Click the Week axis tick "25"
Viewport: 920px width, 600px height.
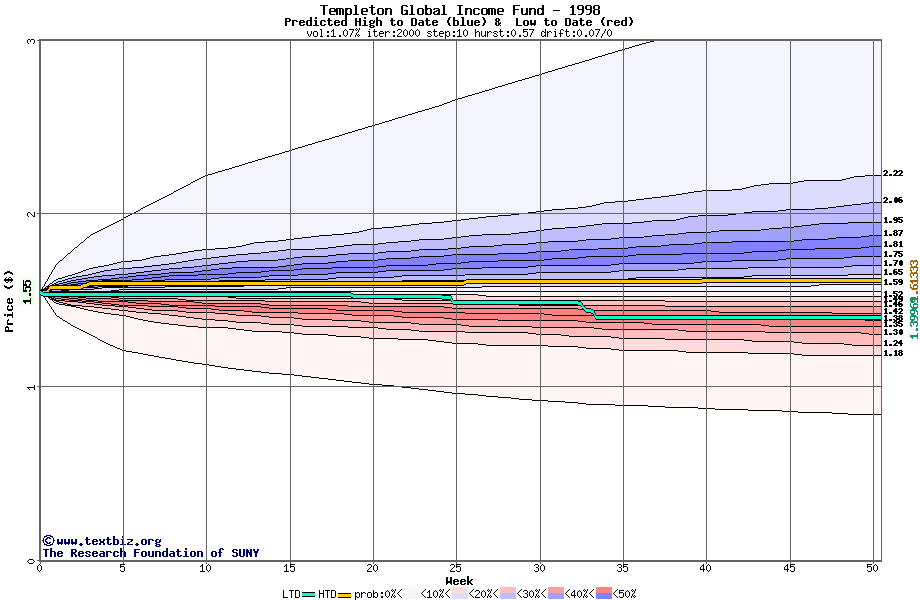455,568
